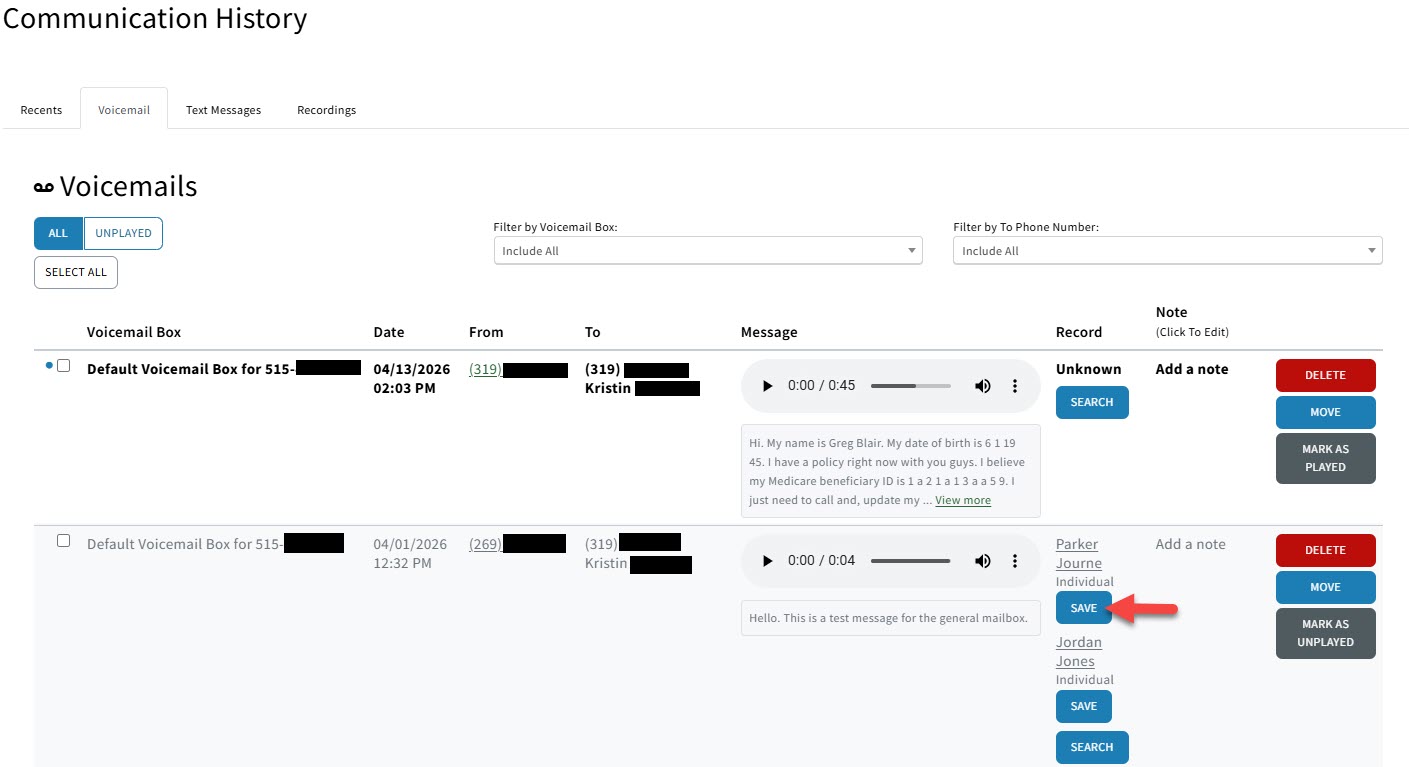Viewport: 1409px width, 767px height.
Task: Save voicemail to Parker Journe record
Action: (x=1083, y=608)
